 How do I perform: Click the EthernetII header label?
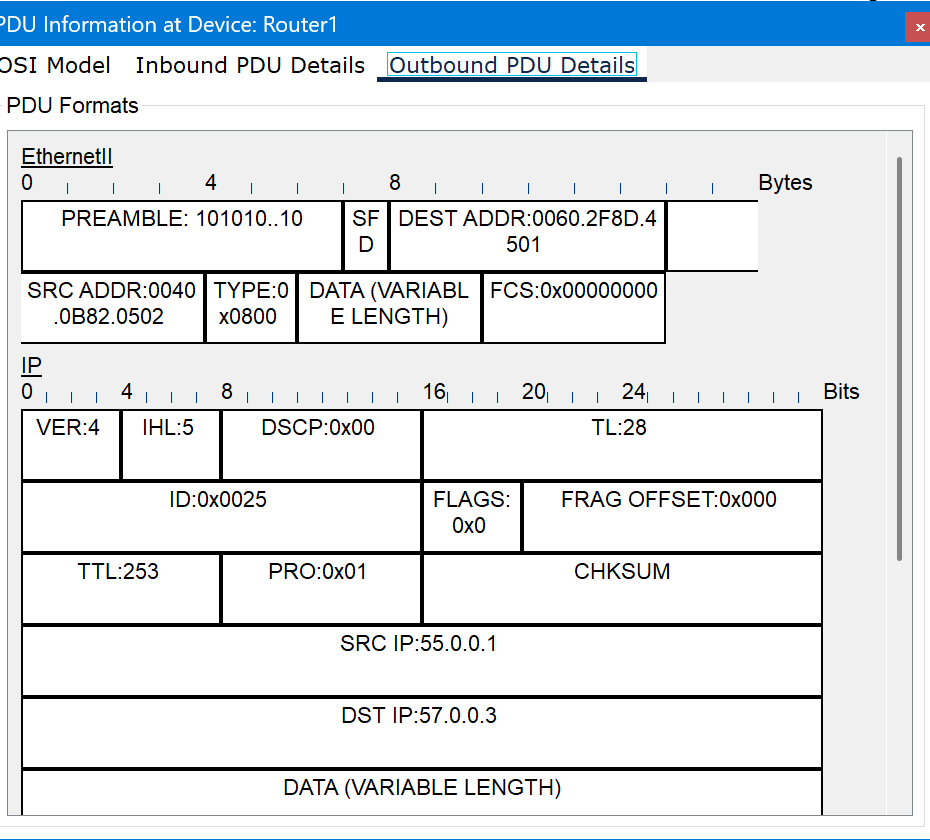tap(66, 157)
